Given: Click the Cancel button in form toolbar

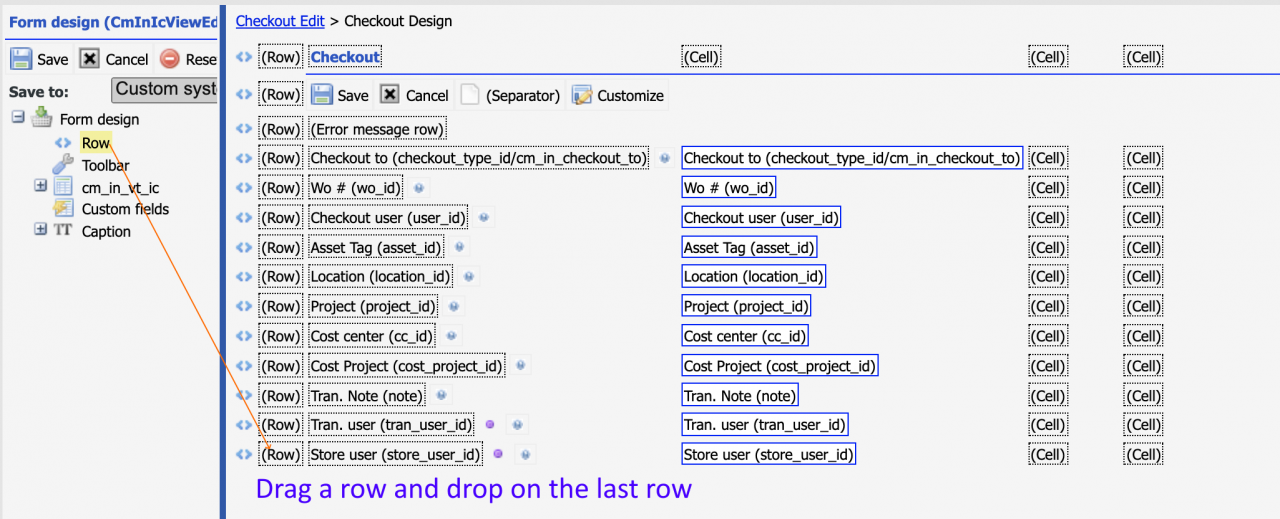Looking at the screenshot, I should [414, 95].
